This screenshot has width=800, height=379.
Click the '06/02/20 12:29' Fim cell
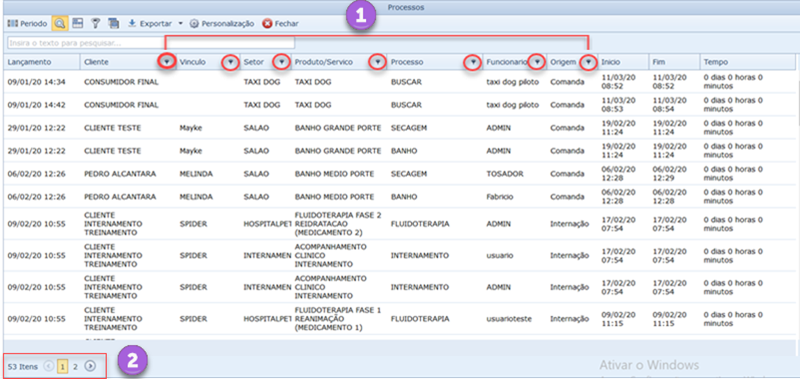point(669,174)
